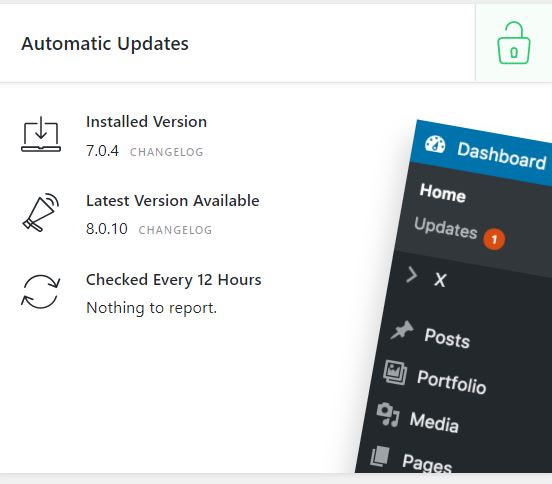
Task: Click the Portfolio images icon
Action: point(395,372)
